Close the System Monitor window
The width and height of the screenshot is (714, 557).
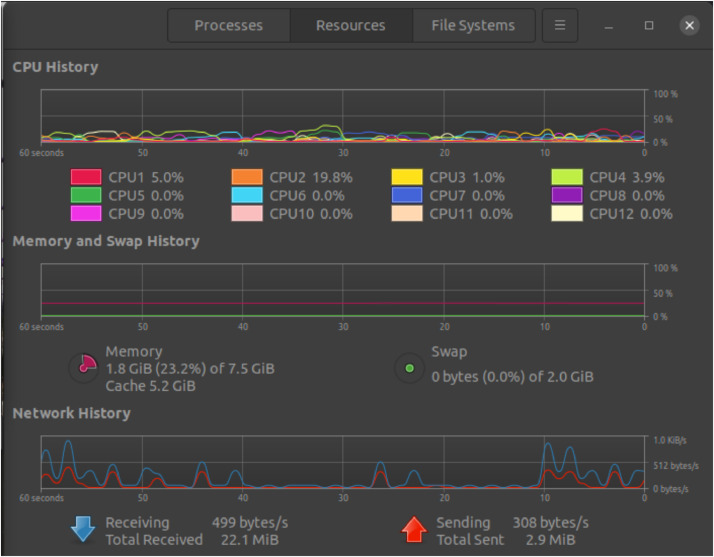pos(689,26)
